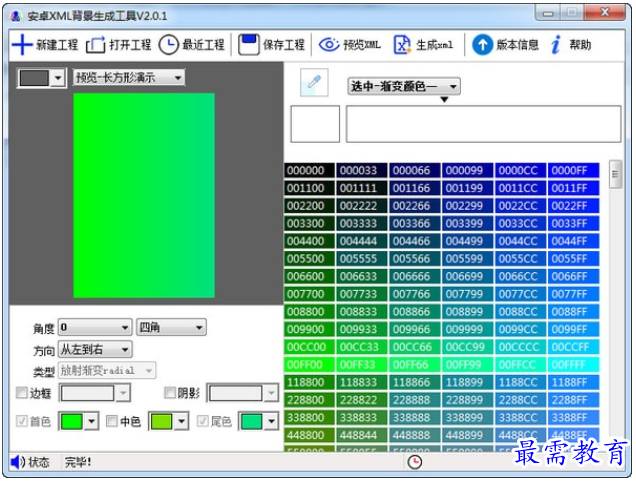Click the wide color value field
The width and height of the screenshot is (636, 484).
pyautogui.click(x=483, y=124)
